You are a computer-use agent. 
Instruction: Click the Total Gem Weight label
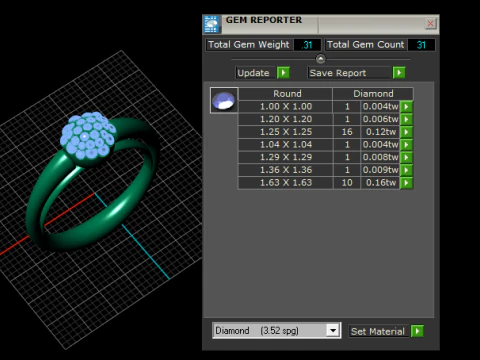point(249,45)
